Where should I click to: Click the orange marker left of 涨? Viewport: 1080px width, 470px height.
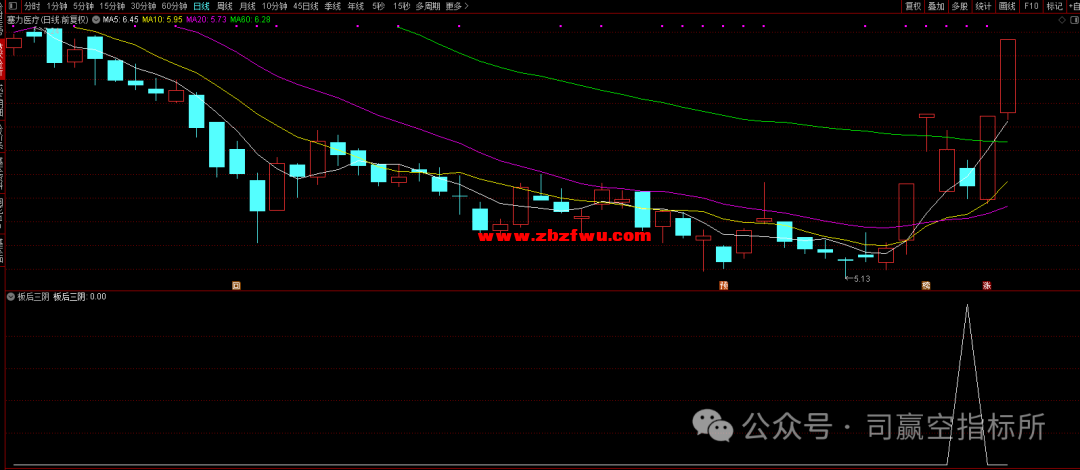click(x=926, y=285)
